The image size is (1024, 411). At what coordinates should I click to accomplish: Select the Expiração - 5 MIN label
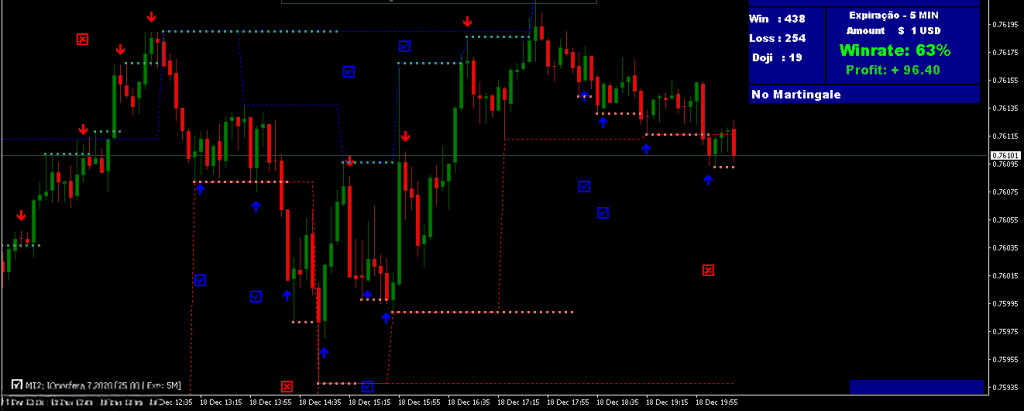pyautogui.click(x=894, y=15)
